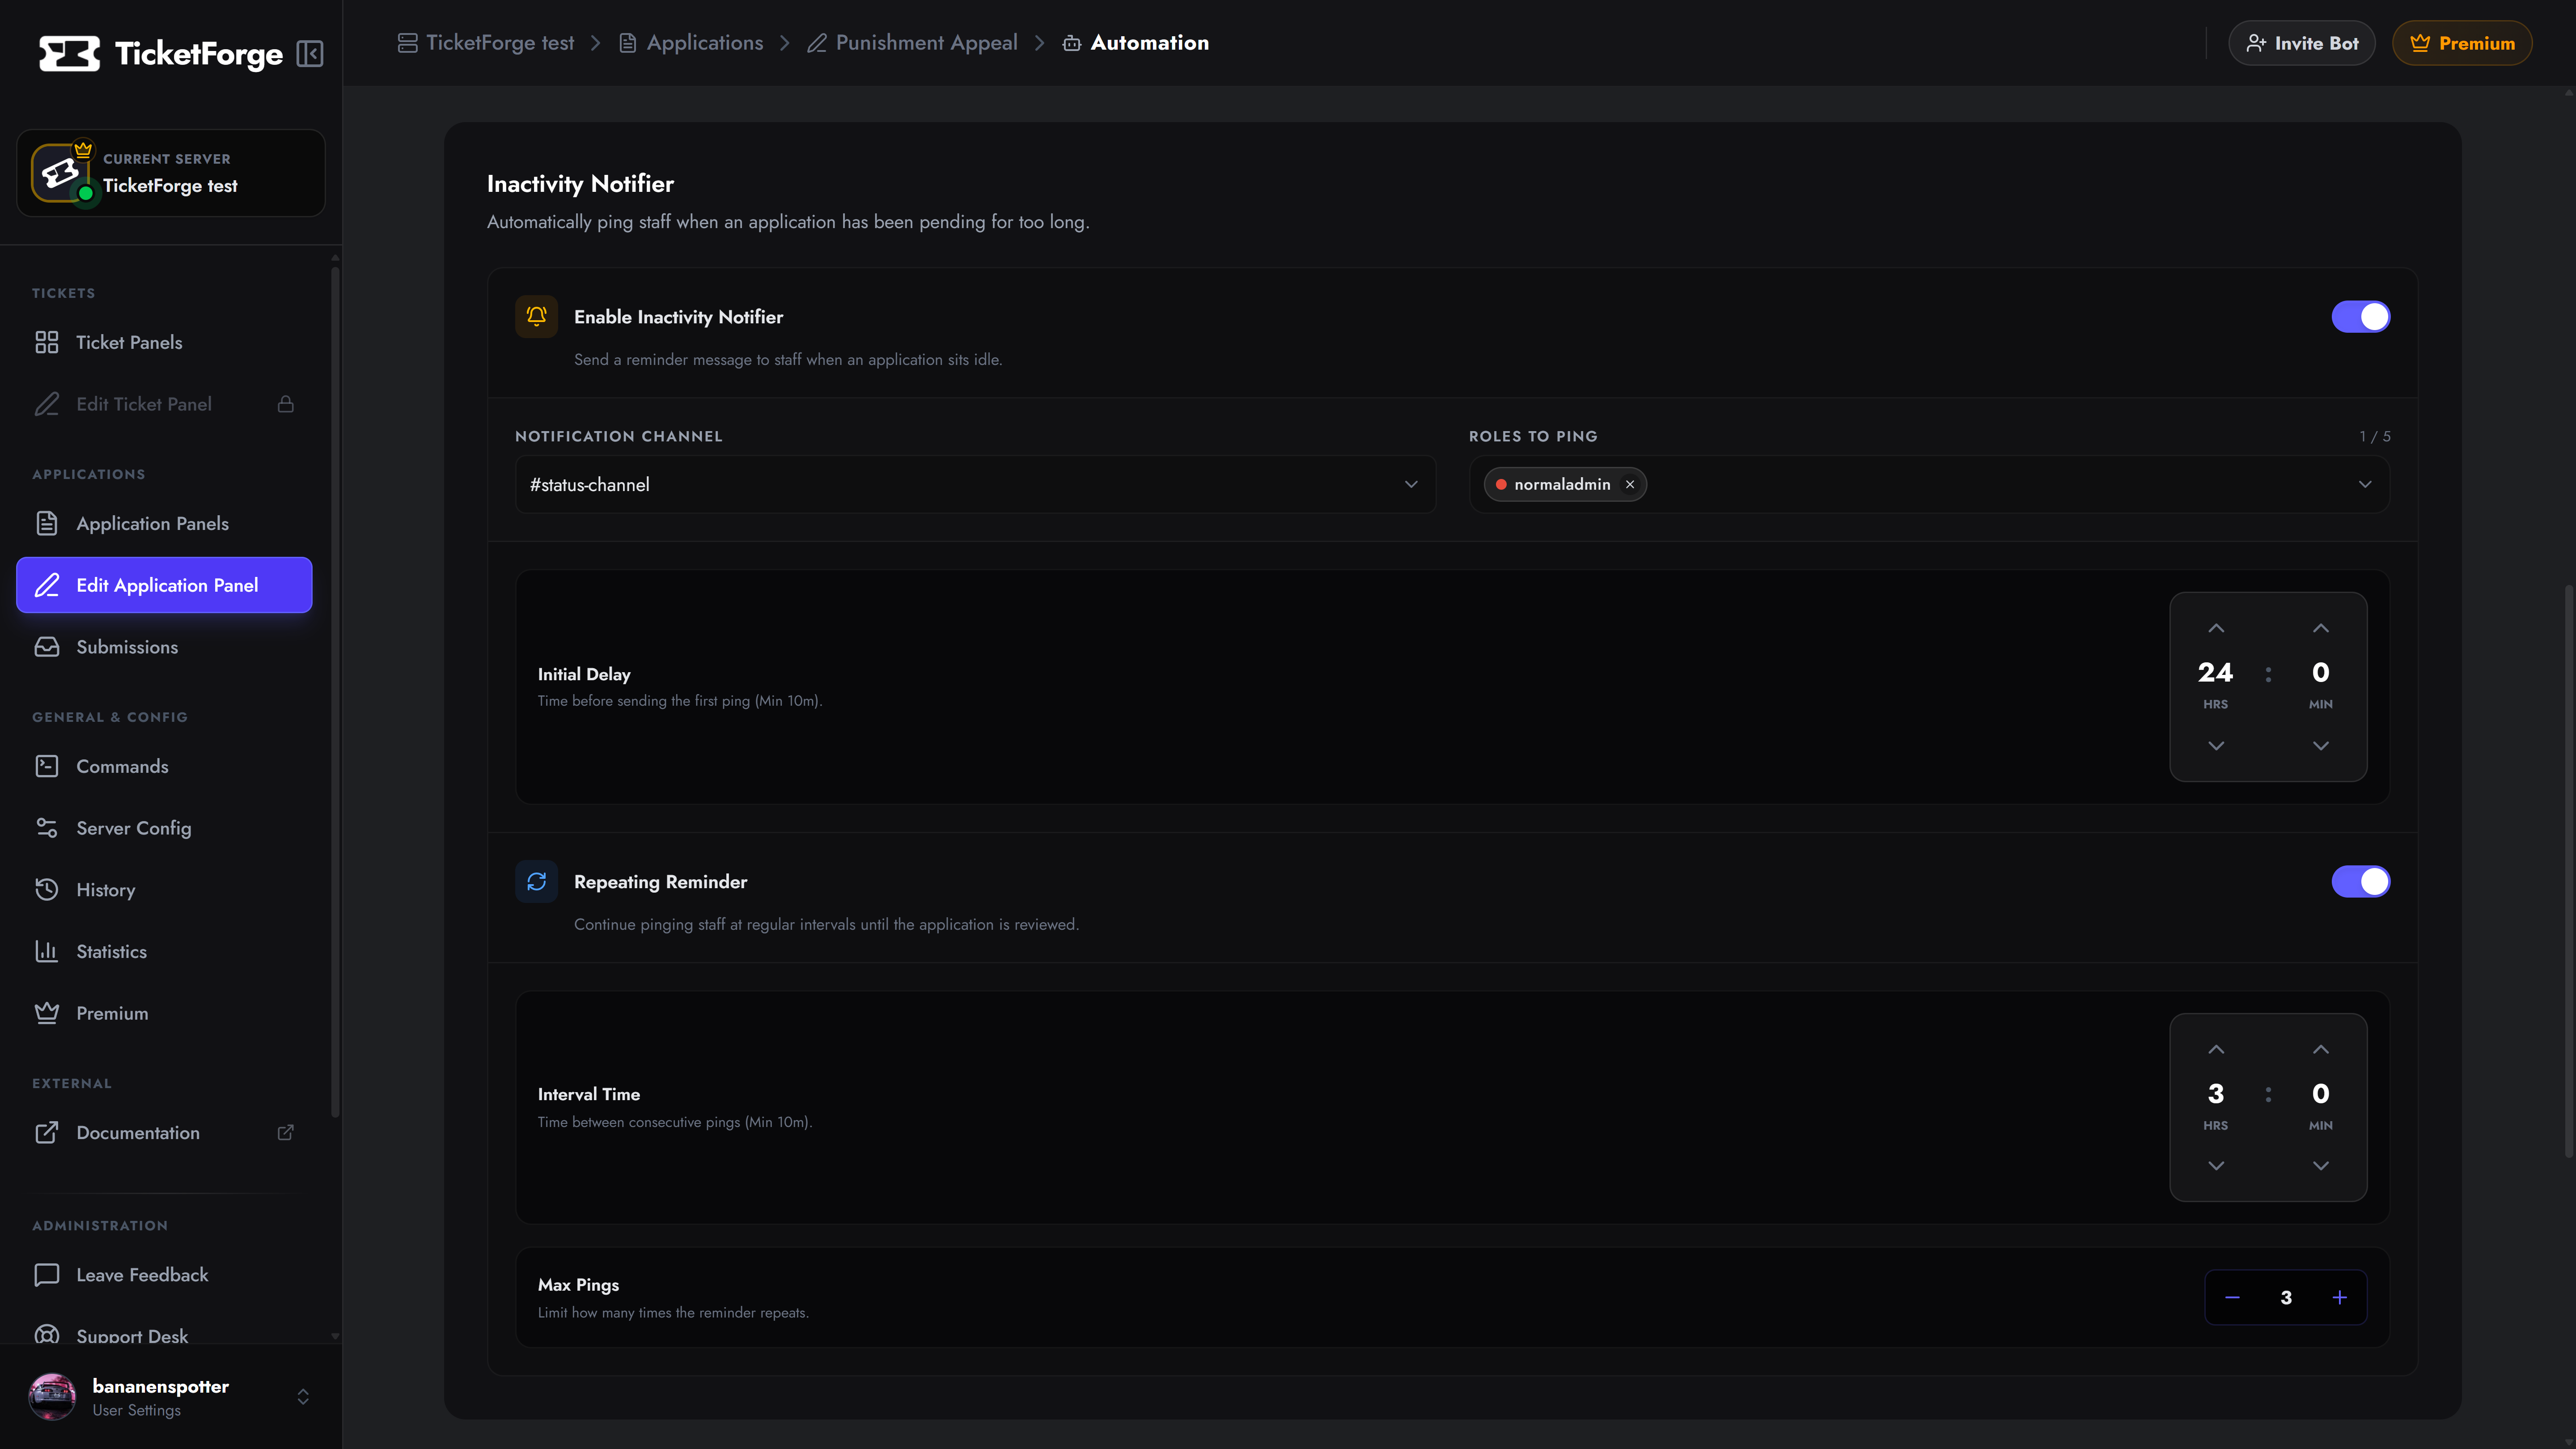Click the Premium button in the header
The height and width of the screenshot is (1449, 2576).
click(2462, 43)
